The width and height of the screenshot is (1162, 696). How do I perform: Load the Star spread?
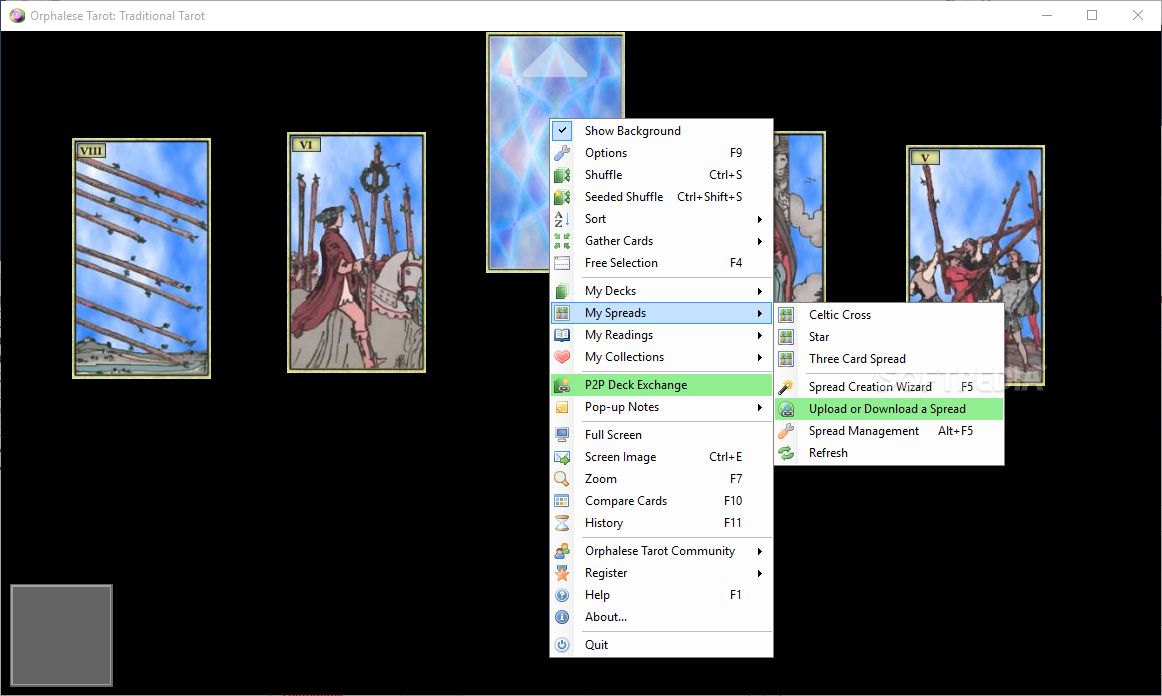click(x=889, y=337)
